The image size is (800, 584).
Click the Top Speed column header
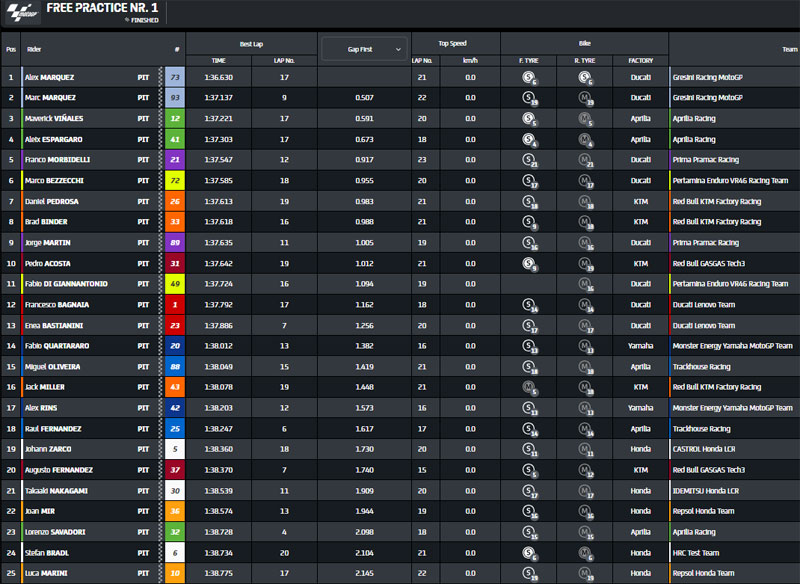click(x=451, y=44)
